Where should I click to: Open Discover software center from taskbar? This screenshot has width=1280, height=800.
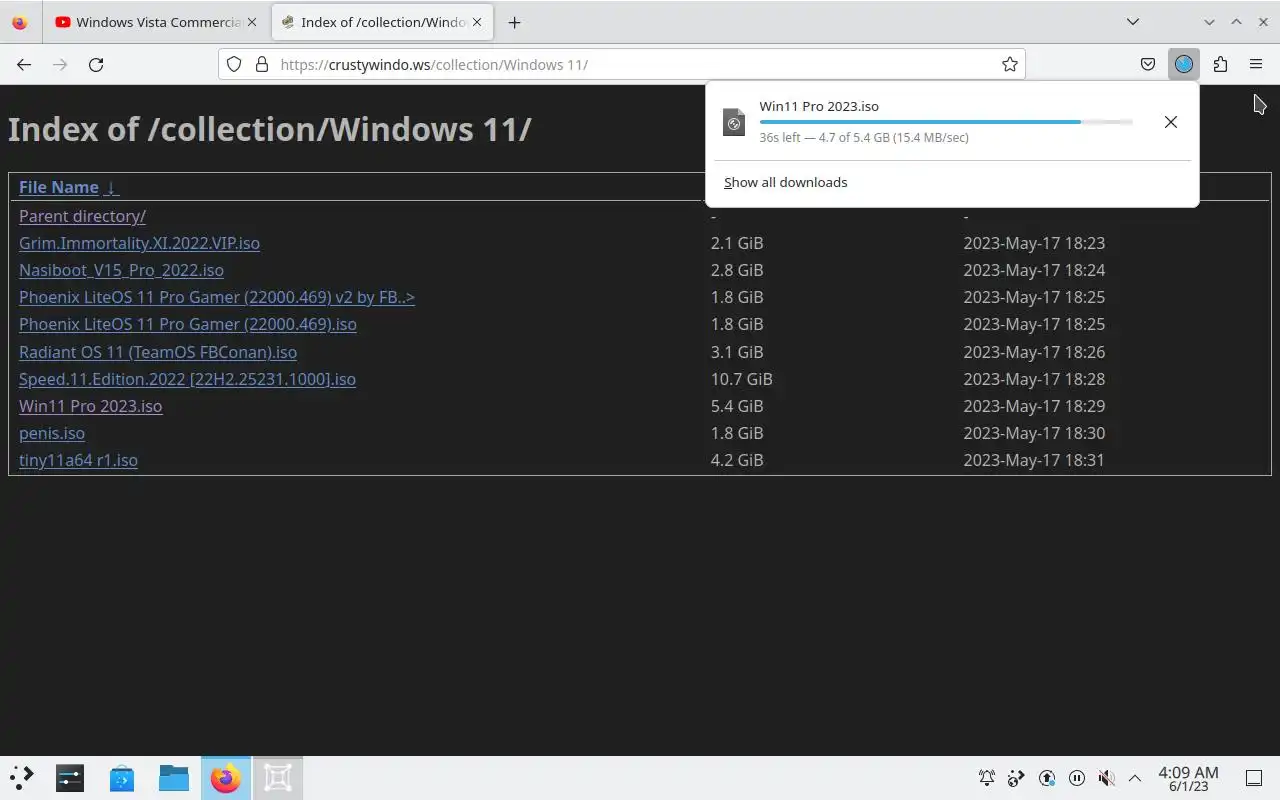[x=122, y=778]
